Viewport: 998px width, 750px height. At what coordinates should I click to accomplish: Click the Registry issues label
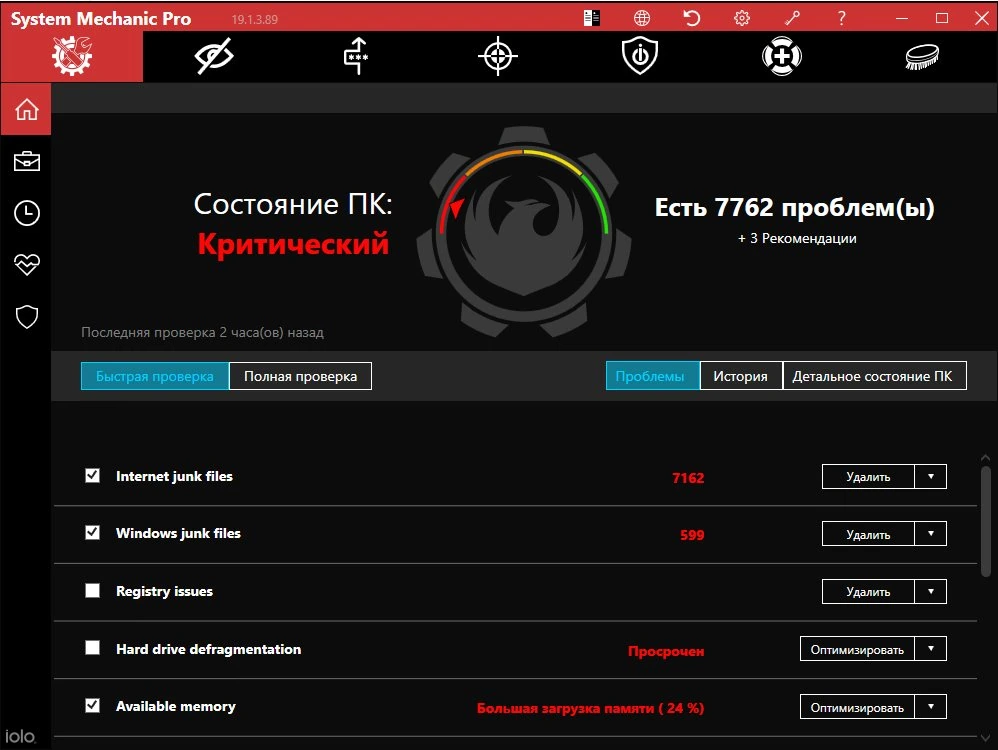164,591
